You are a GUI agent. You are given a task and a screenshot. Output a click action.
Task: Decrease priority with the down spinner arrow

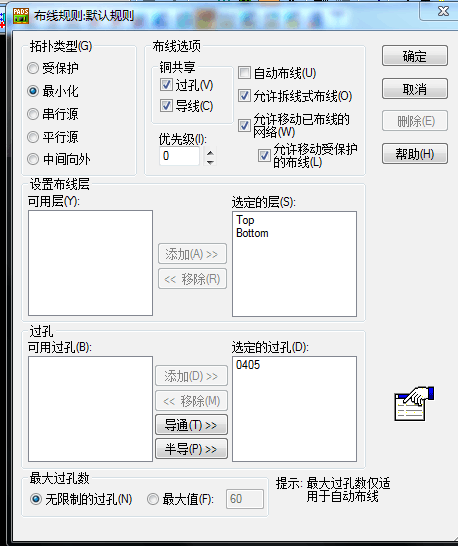tap(210, 161)
